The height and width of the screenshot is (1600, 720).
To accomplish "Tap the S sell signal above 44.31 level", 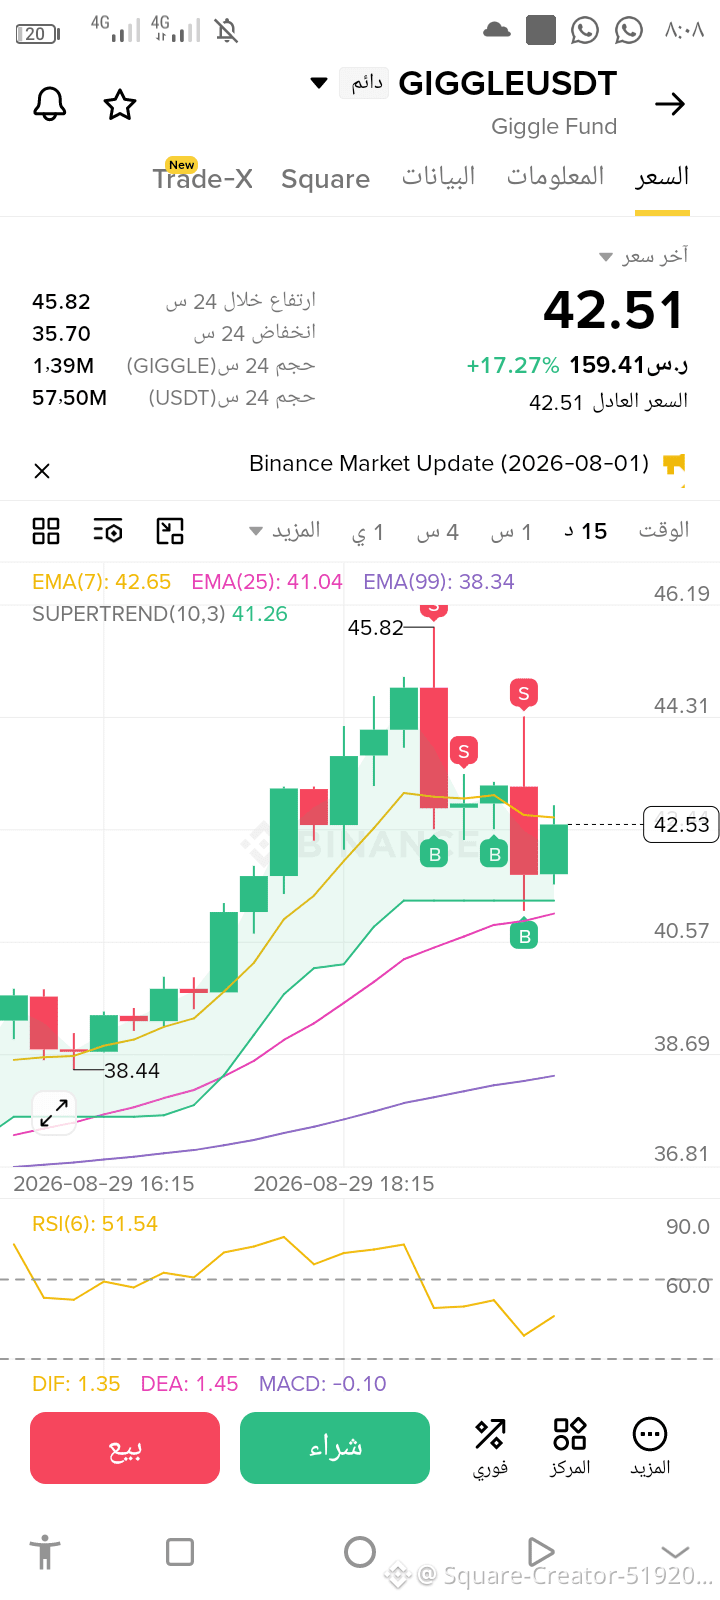I will point(524,693).
